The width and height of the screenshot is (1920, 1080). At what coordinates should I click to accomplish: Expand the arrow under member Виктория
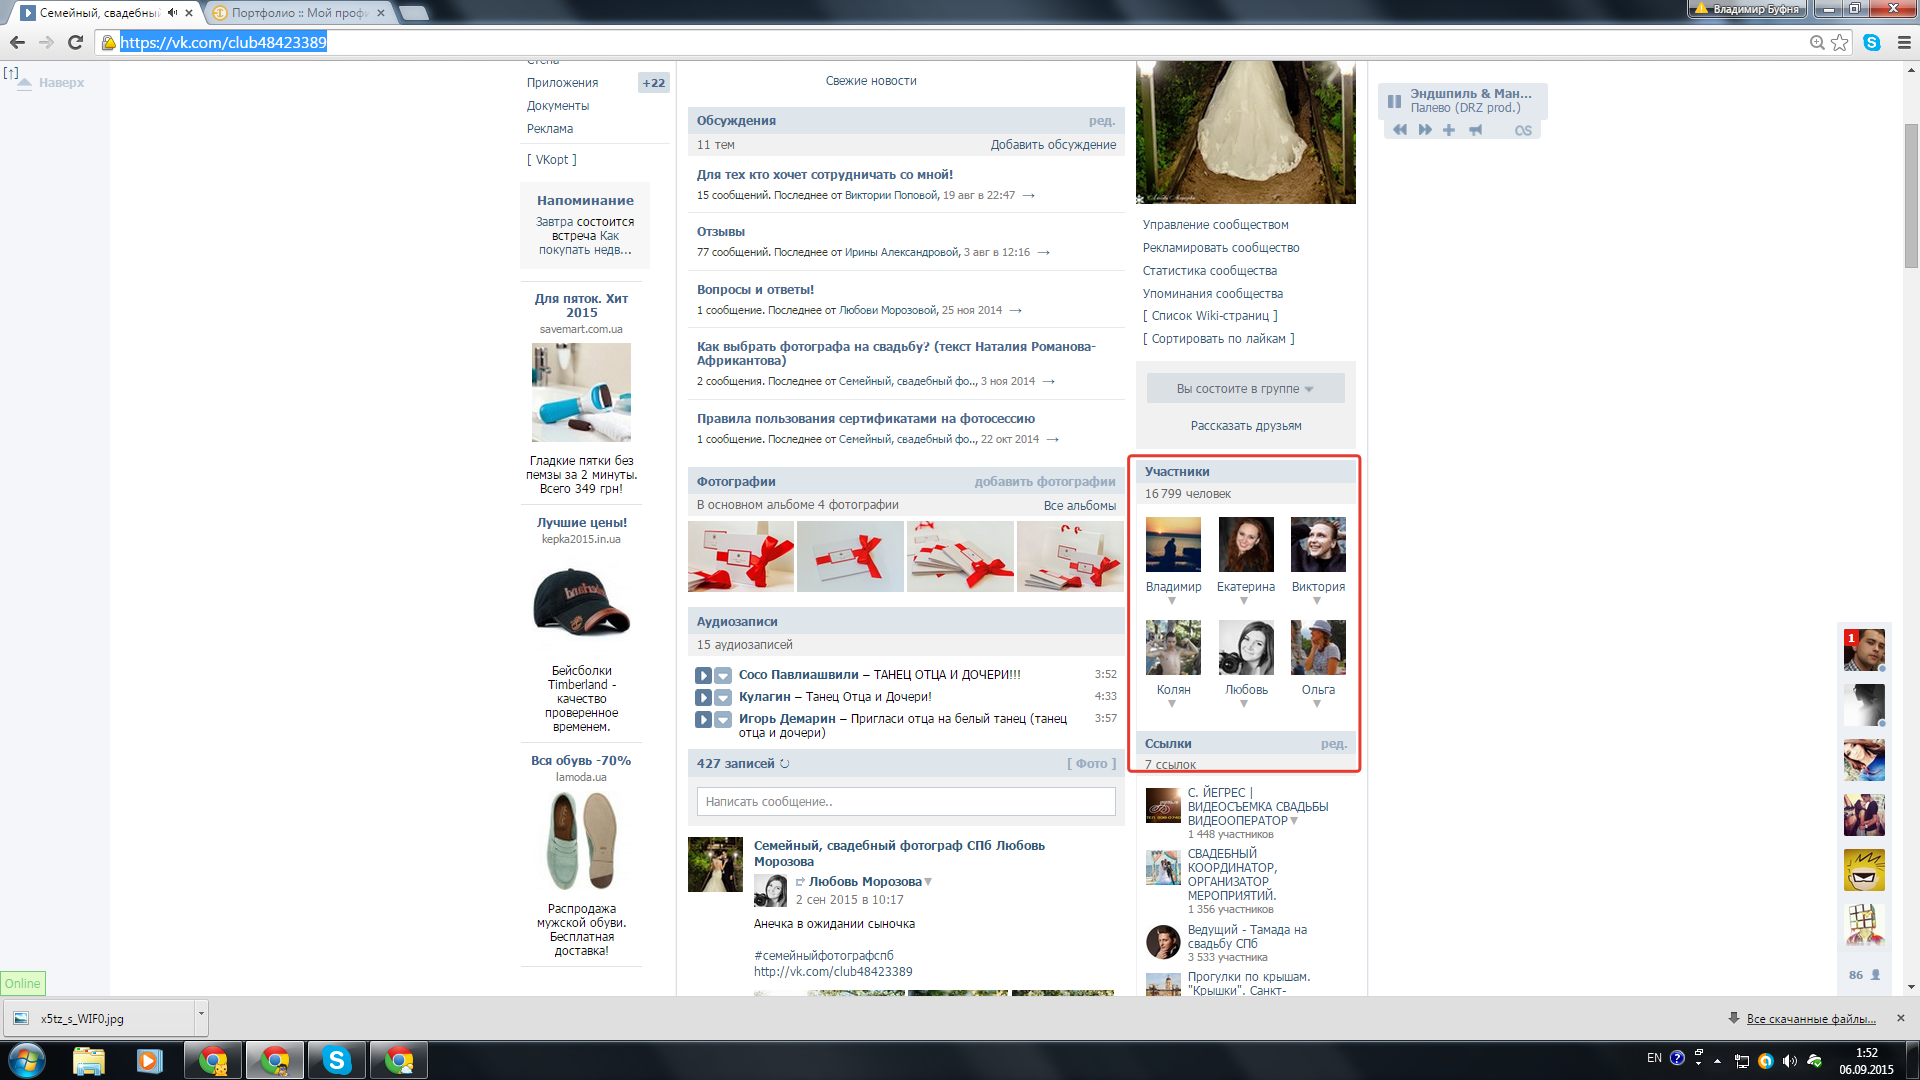(x=1317, y=601)
